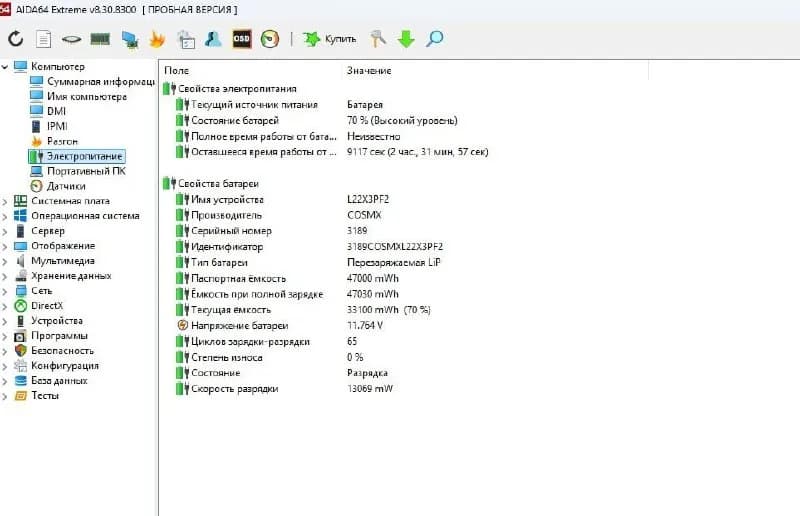Screen dimensions: 800x516
Task: Expand the Операционная система node
Action: [5, 216]
